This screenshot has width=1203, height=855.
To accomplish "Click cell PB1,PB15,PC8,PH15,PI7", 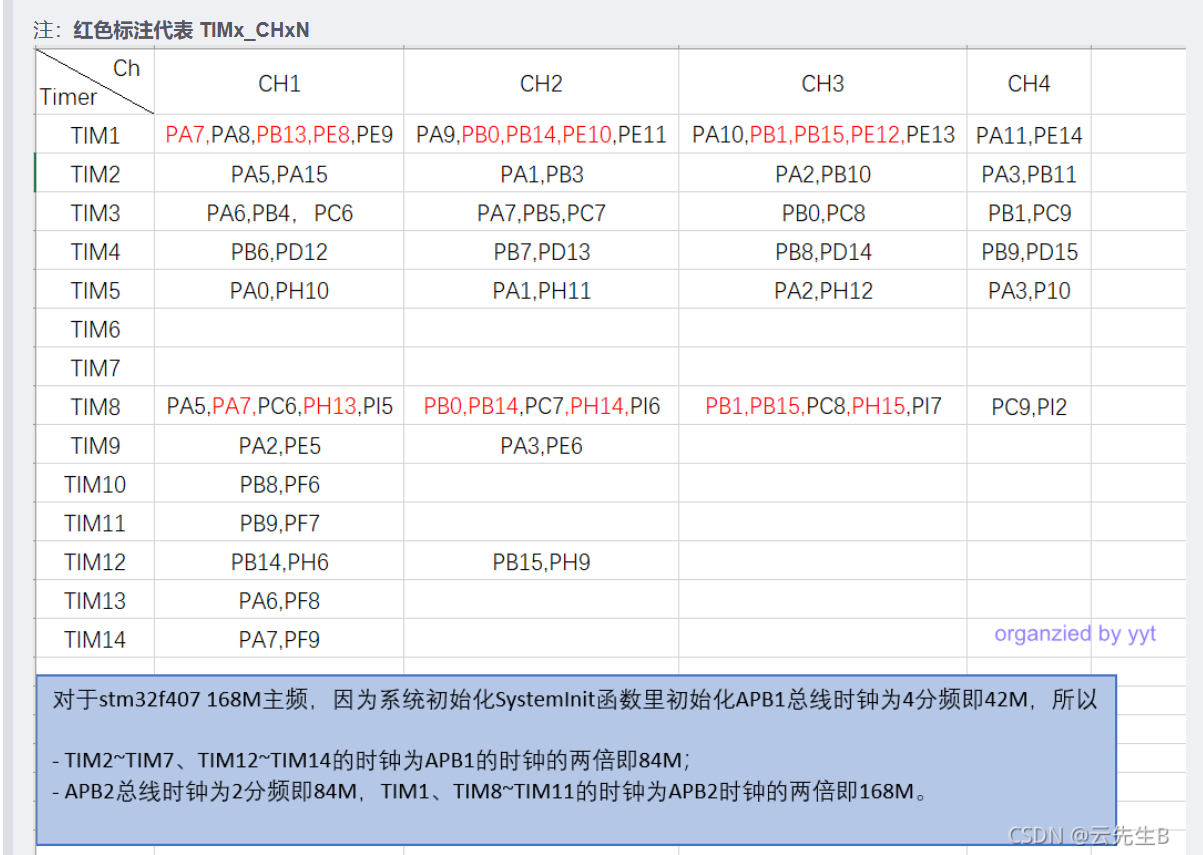I will click(x=822, y=407).
